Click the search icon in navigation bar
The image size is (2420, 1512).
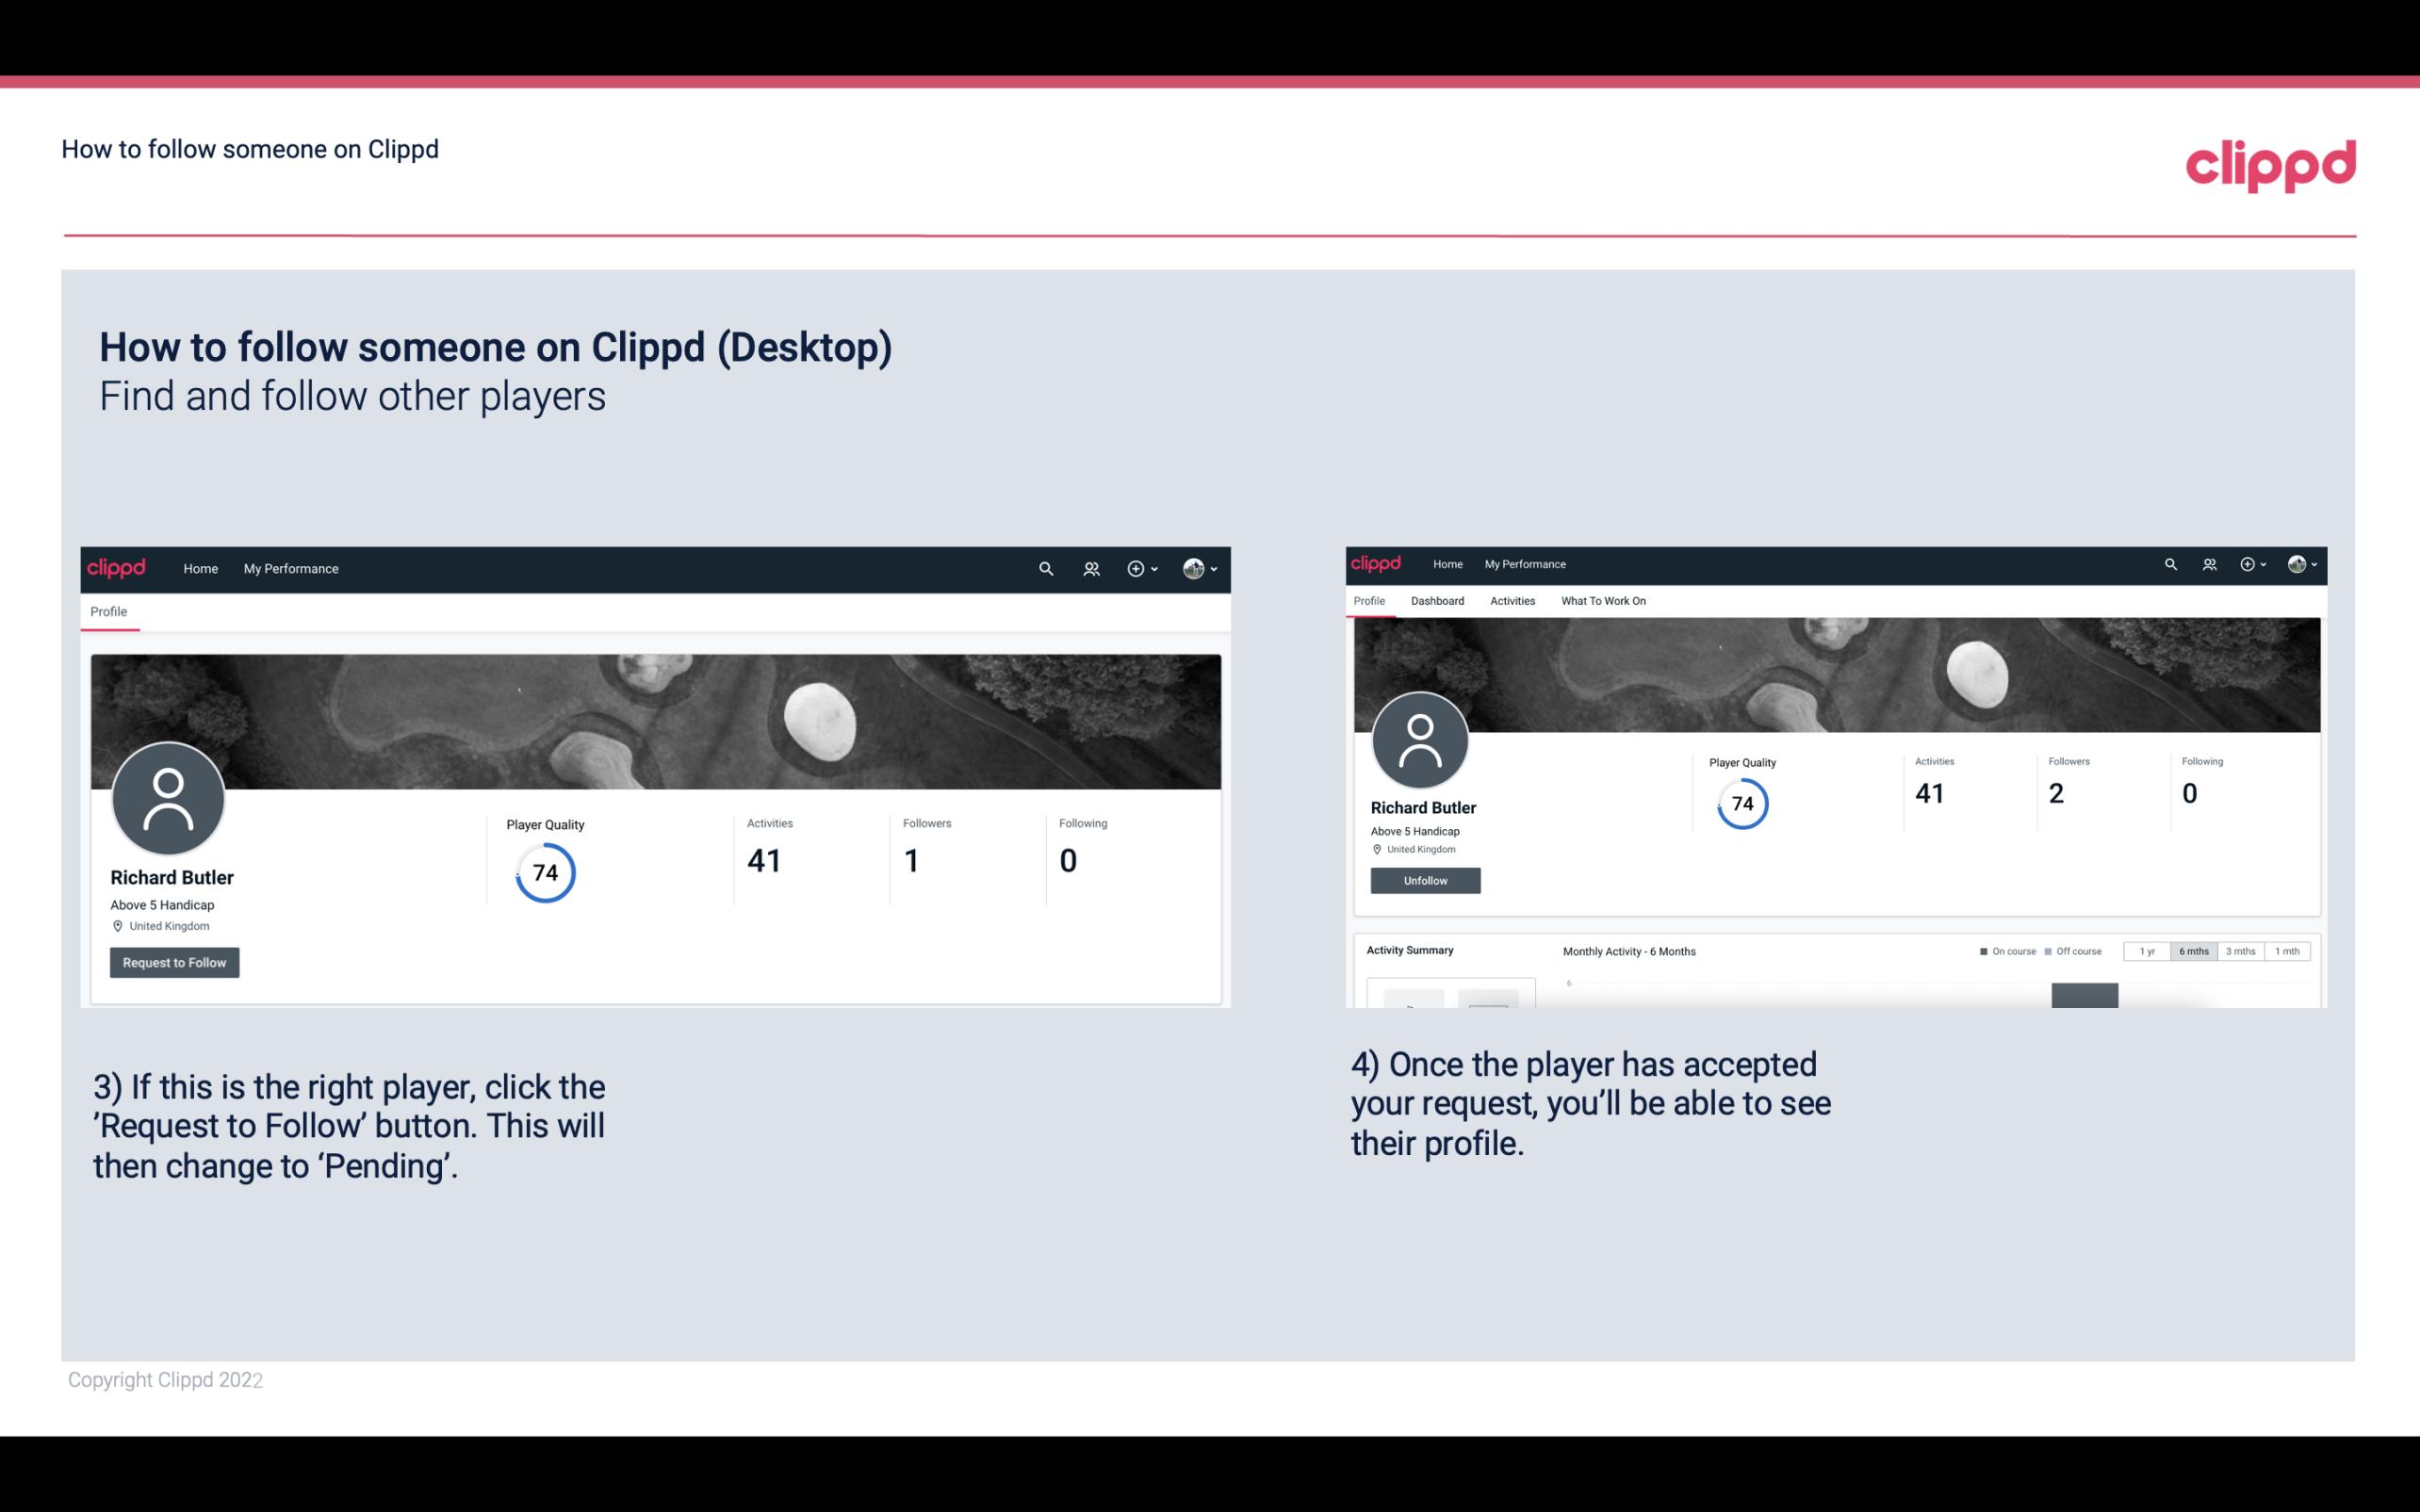coord(1045,568)
